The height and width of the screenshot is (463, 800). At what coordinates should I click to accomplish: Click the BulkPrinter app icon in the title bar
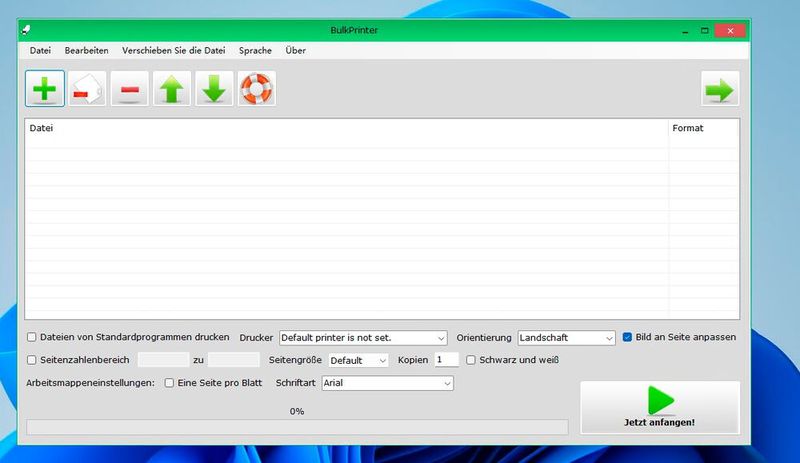[26, 30]
